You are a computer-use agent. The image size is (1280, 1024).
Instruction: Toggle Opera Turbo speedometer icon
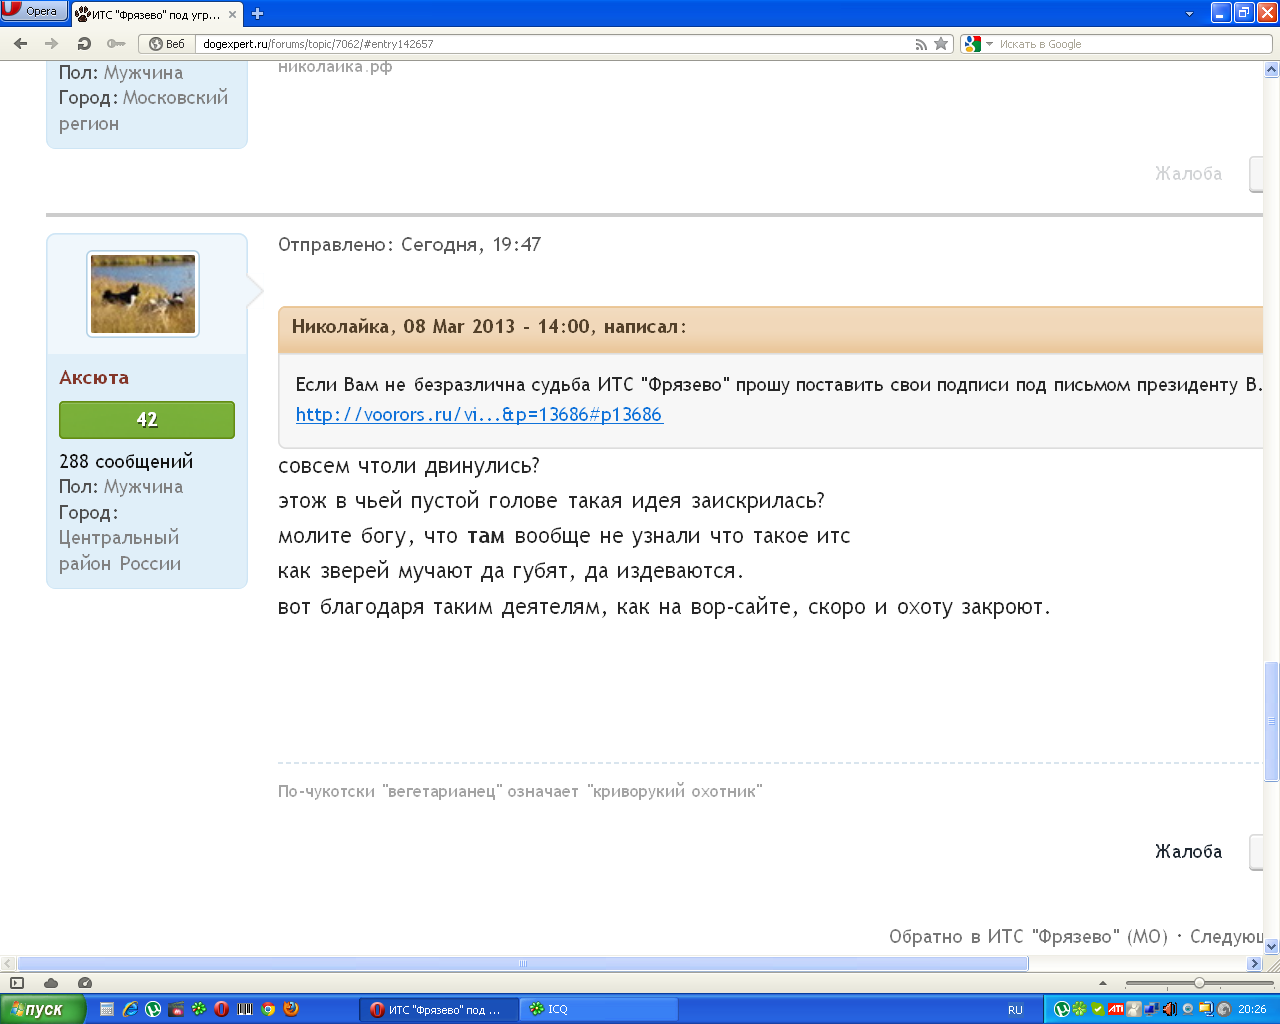(85, 983)
